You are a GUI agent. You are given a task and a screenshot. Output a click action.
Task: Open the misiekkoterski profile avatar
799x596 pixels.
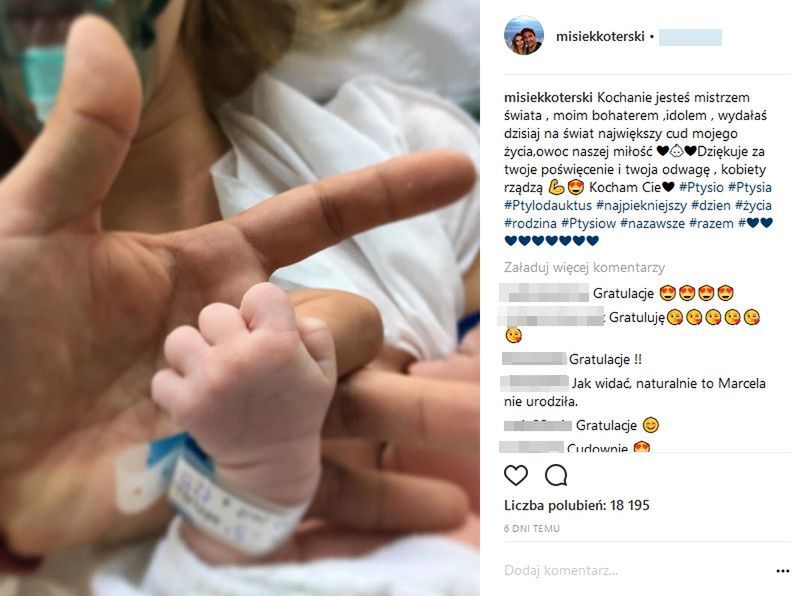click(x=523, y=35)
